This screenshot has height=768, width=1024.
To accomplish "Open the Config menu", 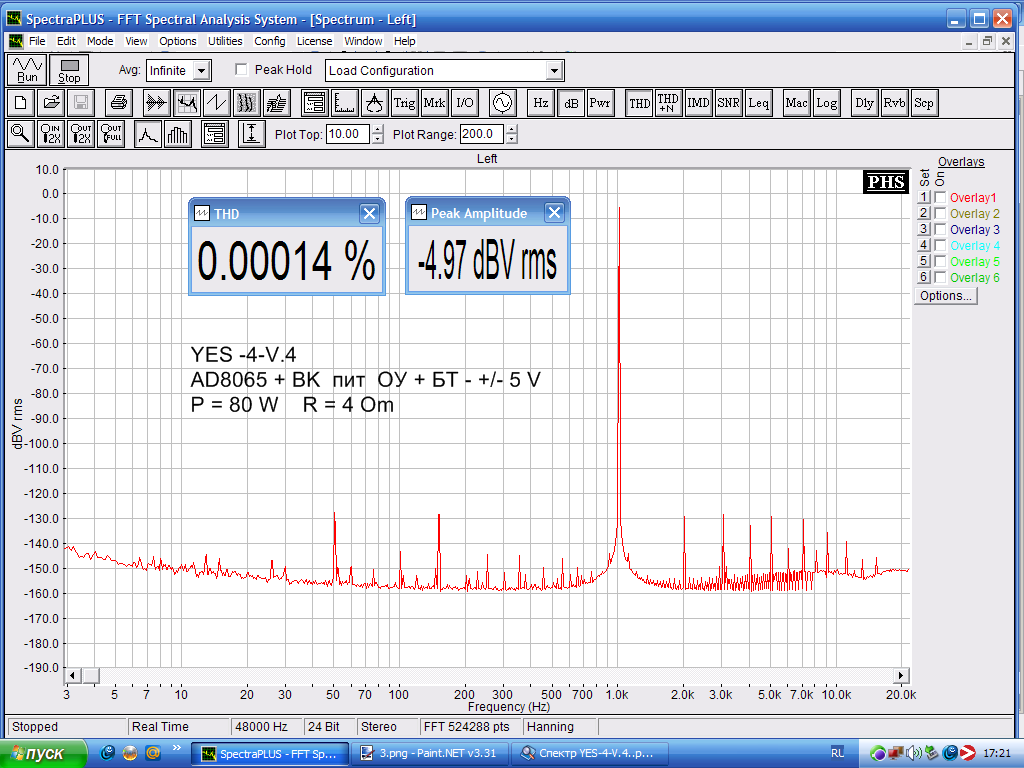I will coord(269,41).
